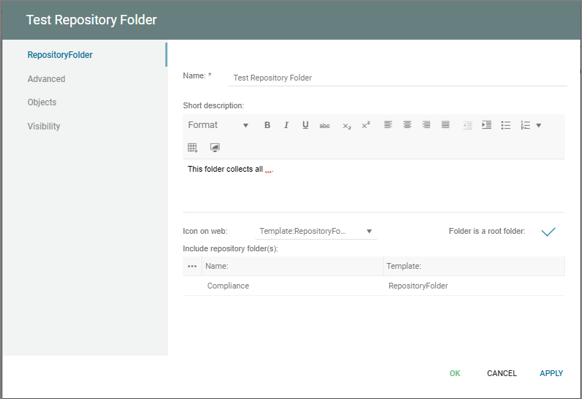
Task: Click the OK button
Action: coord(455,373)
